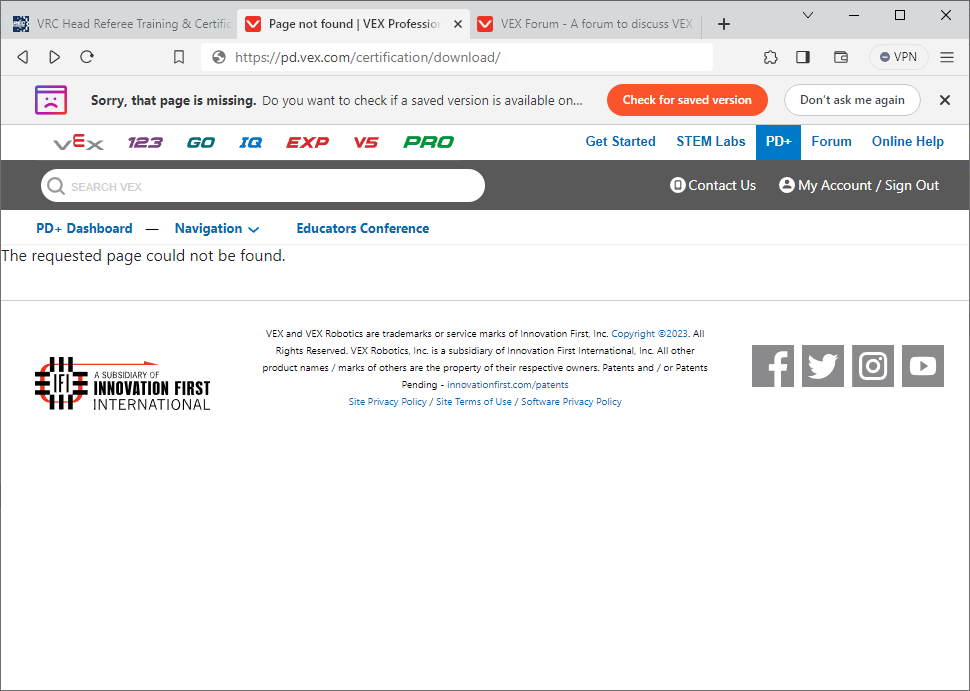Select the PD+ menu item
Viewport: 970px width, 691px height.
(x=778, y=142)
